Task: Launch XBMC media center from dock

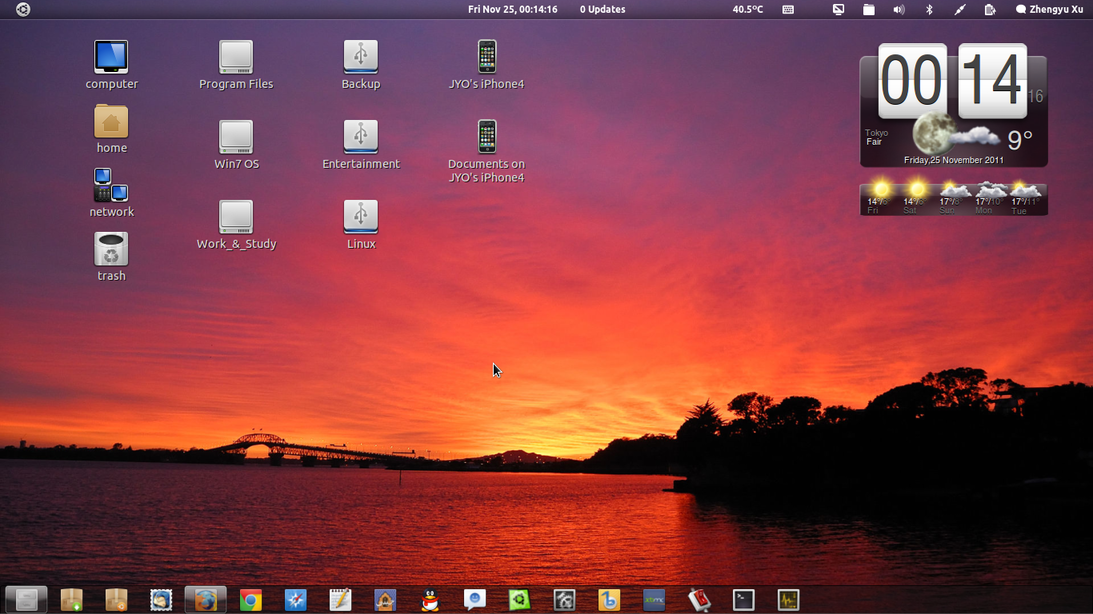Action: tap(654, 600)
